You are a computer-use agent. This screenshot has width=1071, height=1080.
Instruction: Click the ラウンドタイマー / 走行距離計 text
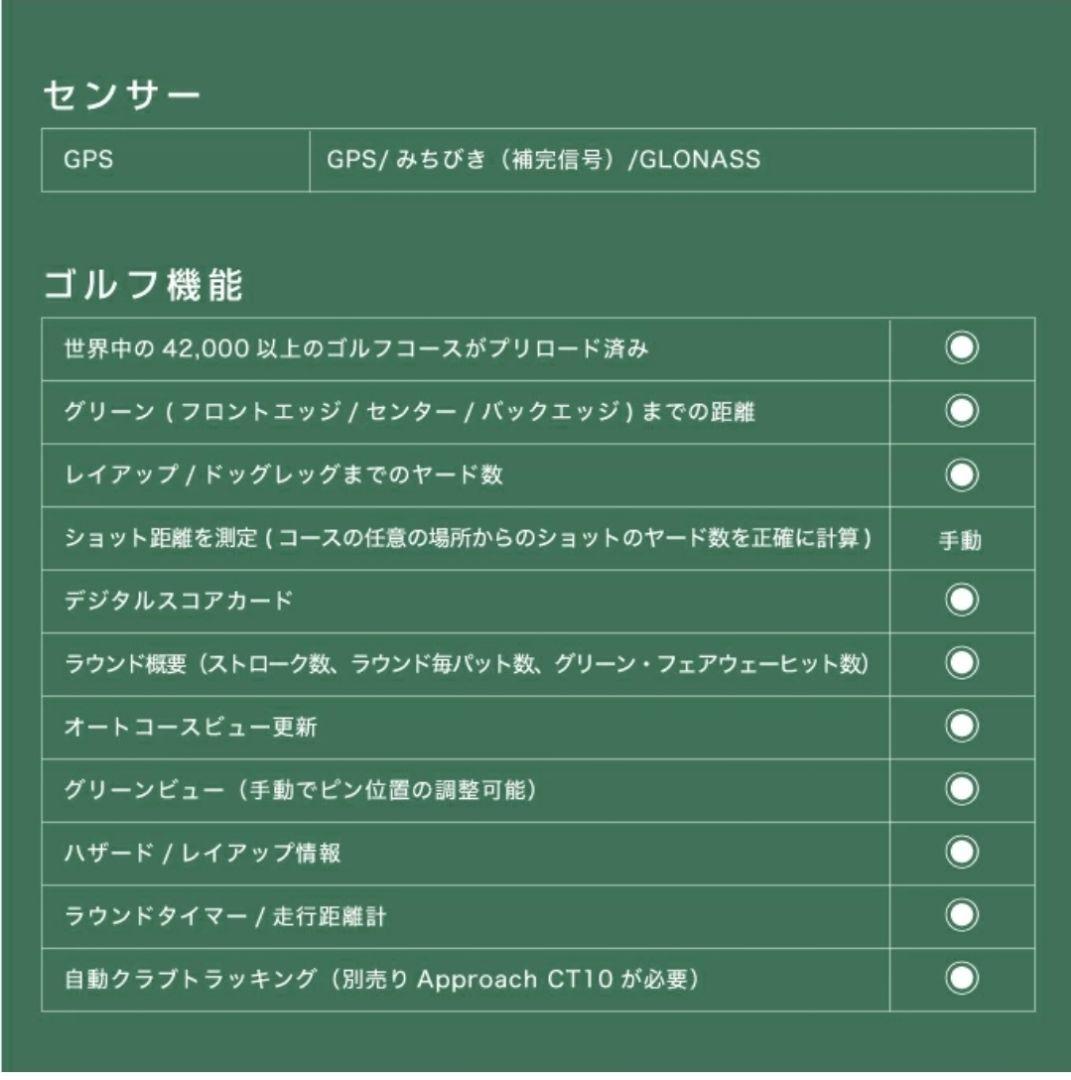[225, 916]
